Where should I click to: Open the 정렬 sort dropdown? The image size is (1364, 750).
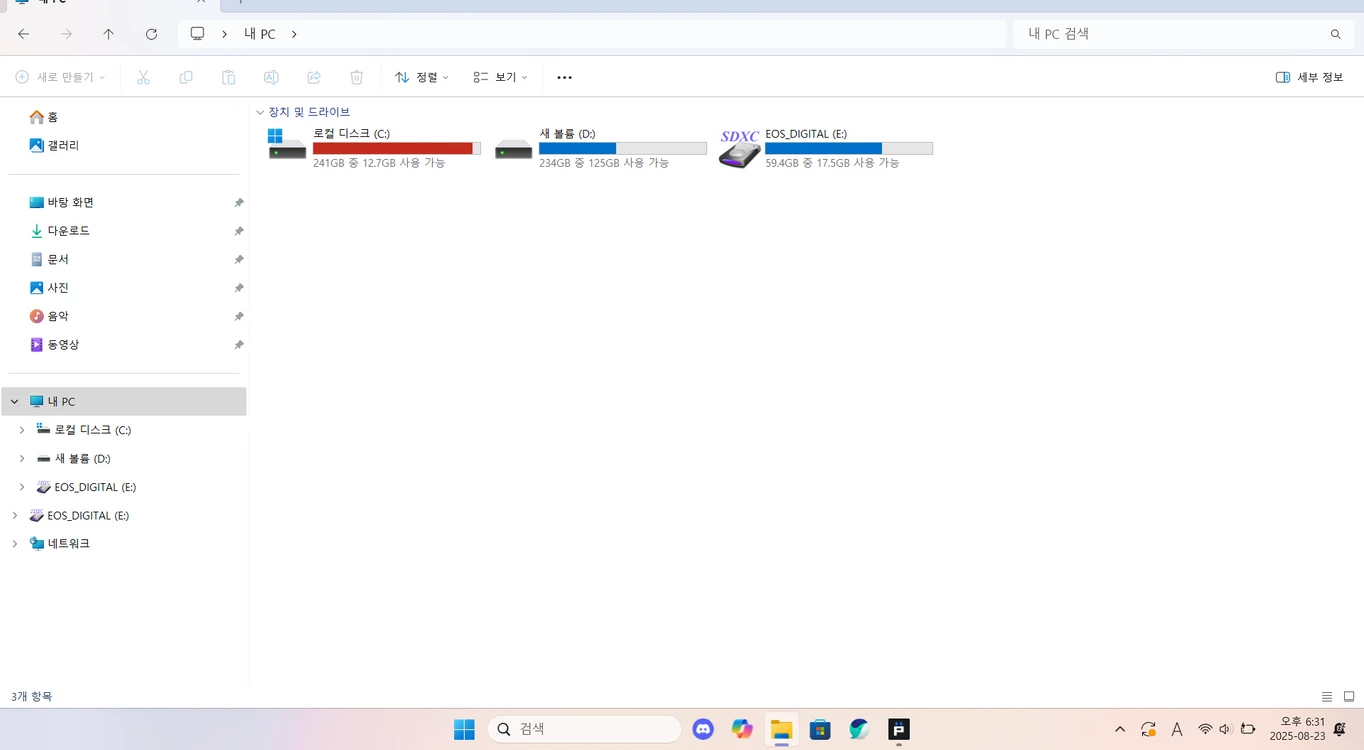tap(421, 77)
